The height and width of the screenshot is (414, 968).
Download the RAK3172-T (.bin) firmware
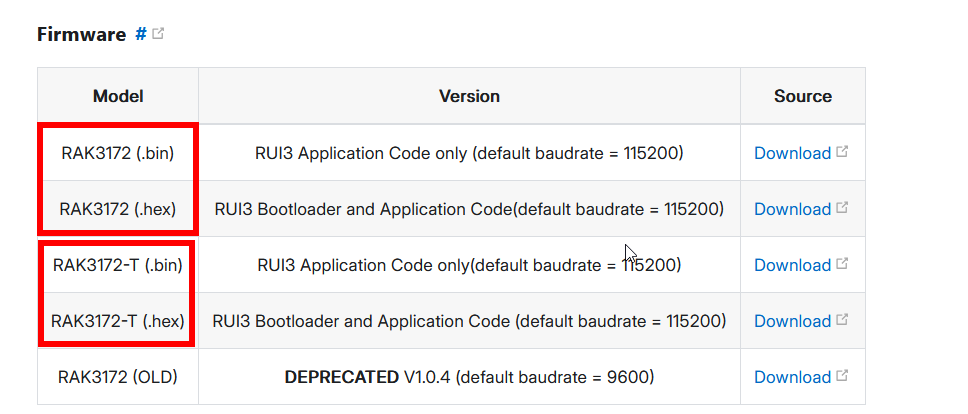tap(792, 265)
